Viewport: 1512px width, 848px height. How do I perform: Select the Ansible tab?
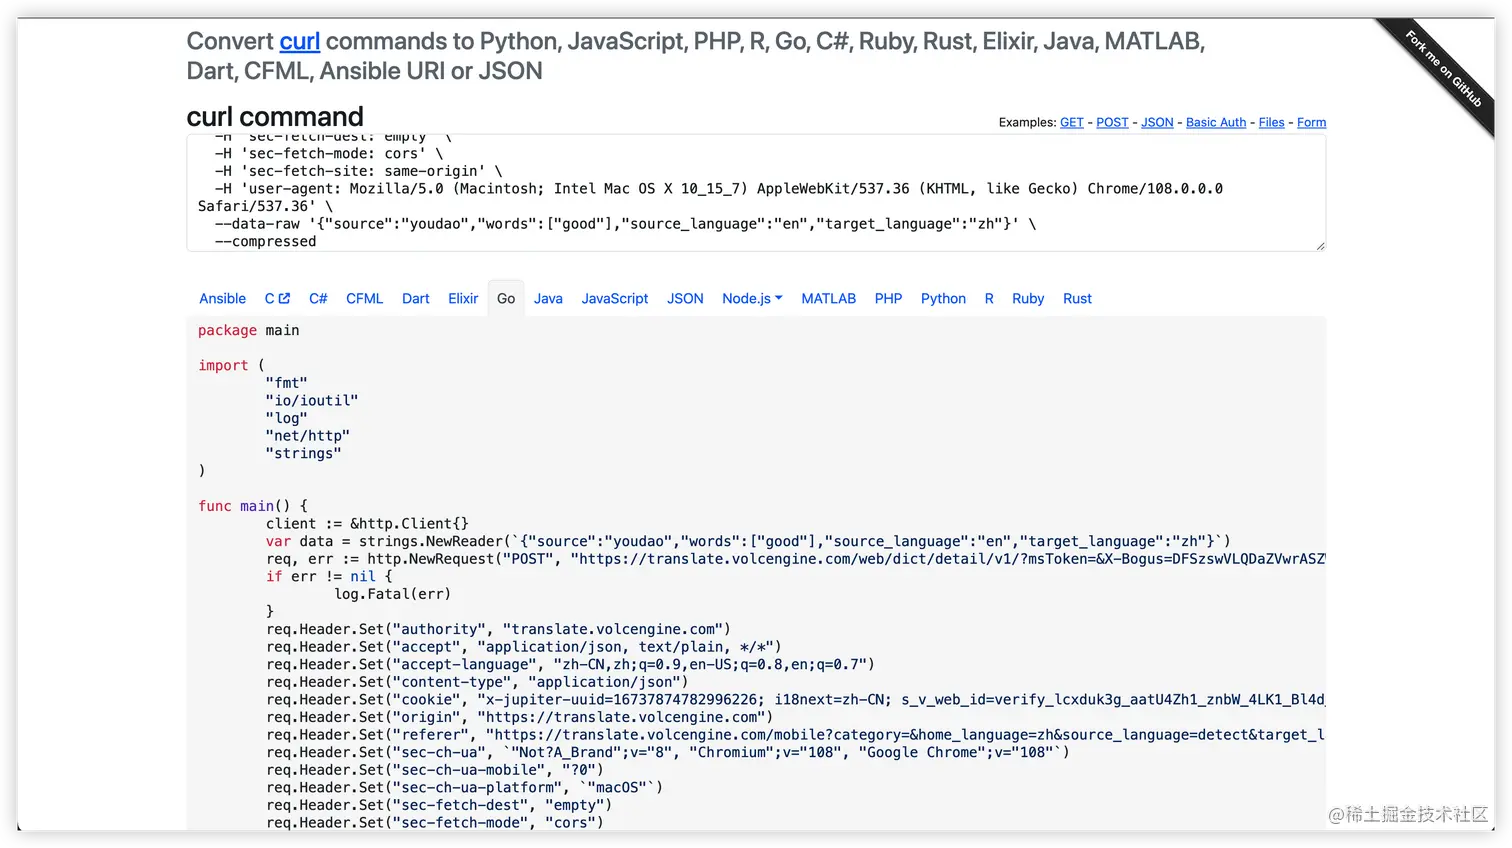(x=222, y=298)
